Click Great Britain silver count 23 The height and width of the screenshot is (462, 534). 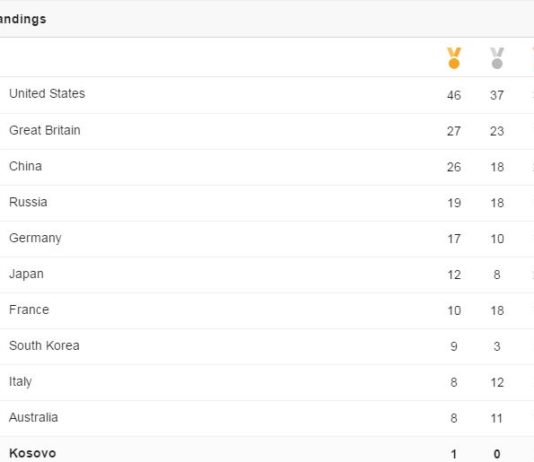point(497,131)
